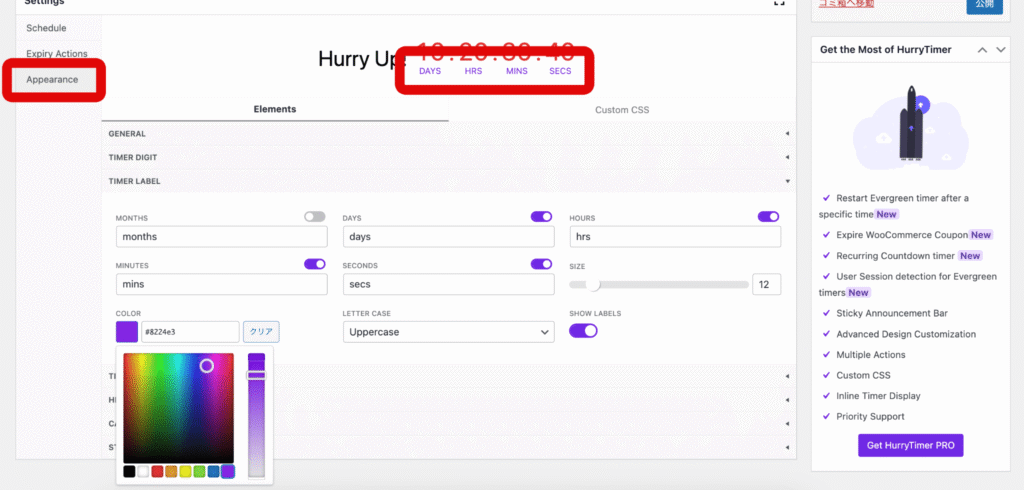Image resolution: width=1024 pixels, height=490 pixels.
Task: Select the yellow preset color swatch
Action: tap(185, 471)
